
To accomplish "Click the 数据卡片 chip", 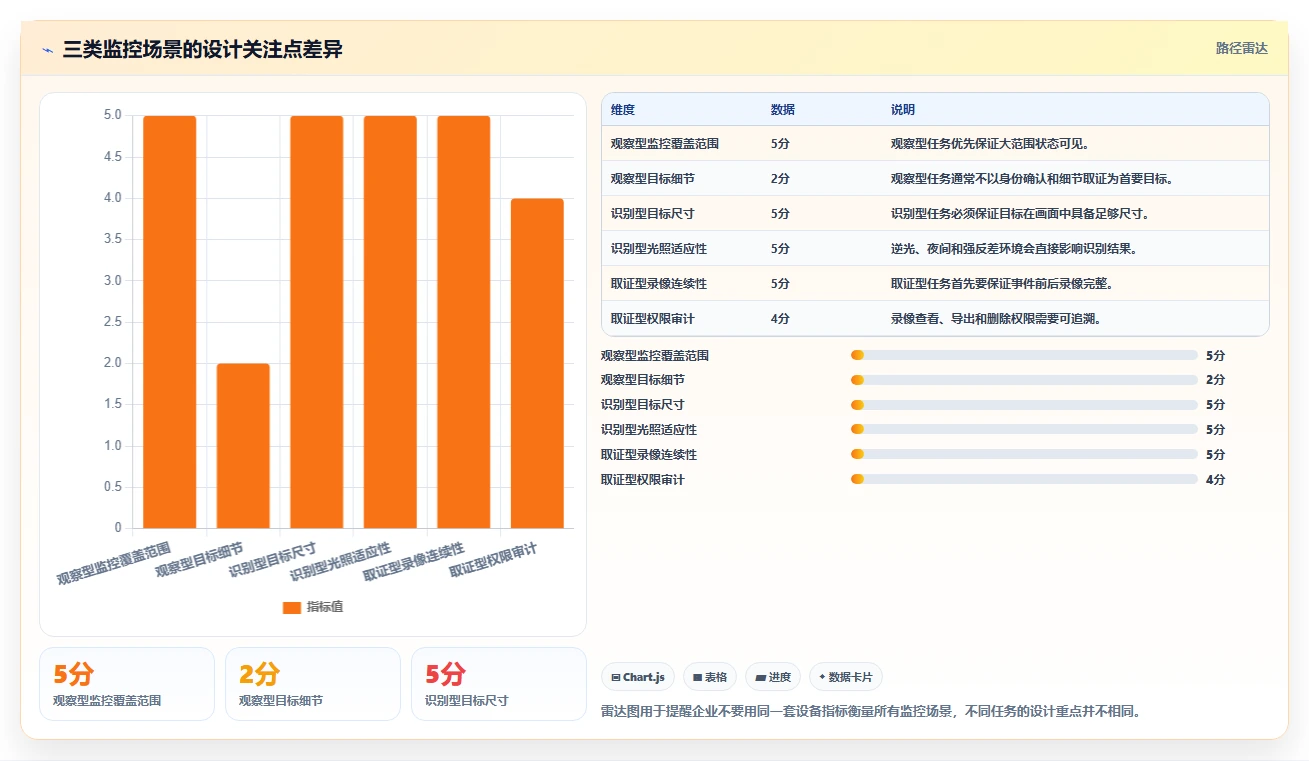I will tap(846, 677).
